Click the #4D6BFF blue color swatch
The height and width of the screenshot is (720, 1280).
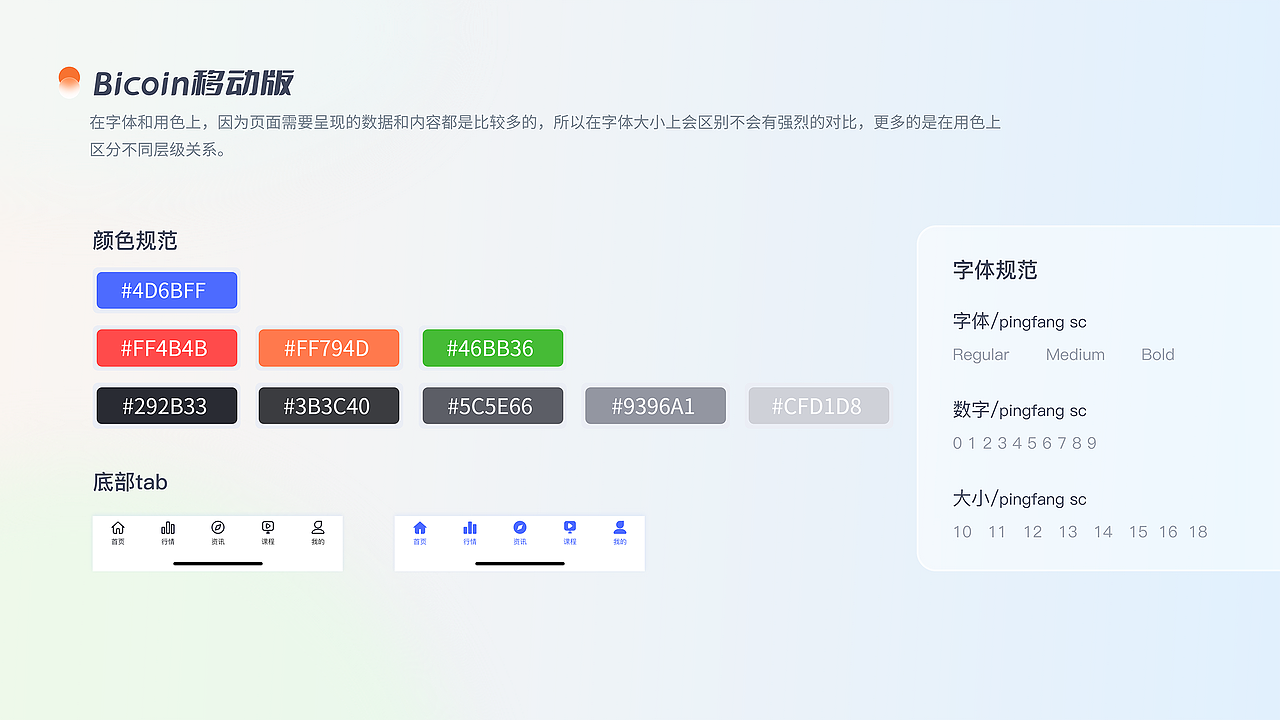166,290
